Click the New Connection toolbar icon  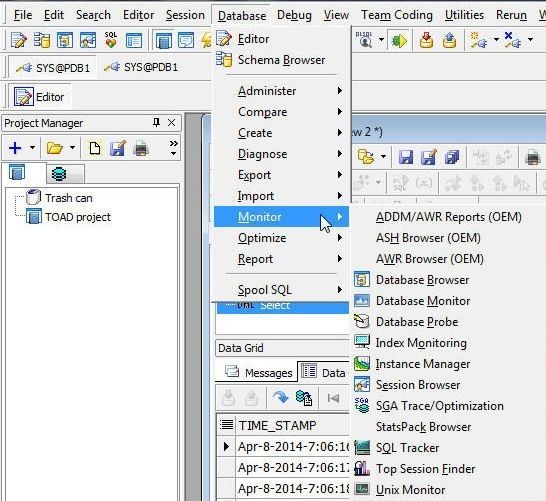tap(479, 40)
